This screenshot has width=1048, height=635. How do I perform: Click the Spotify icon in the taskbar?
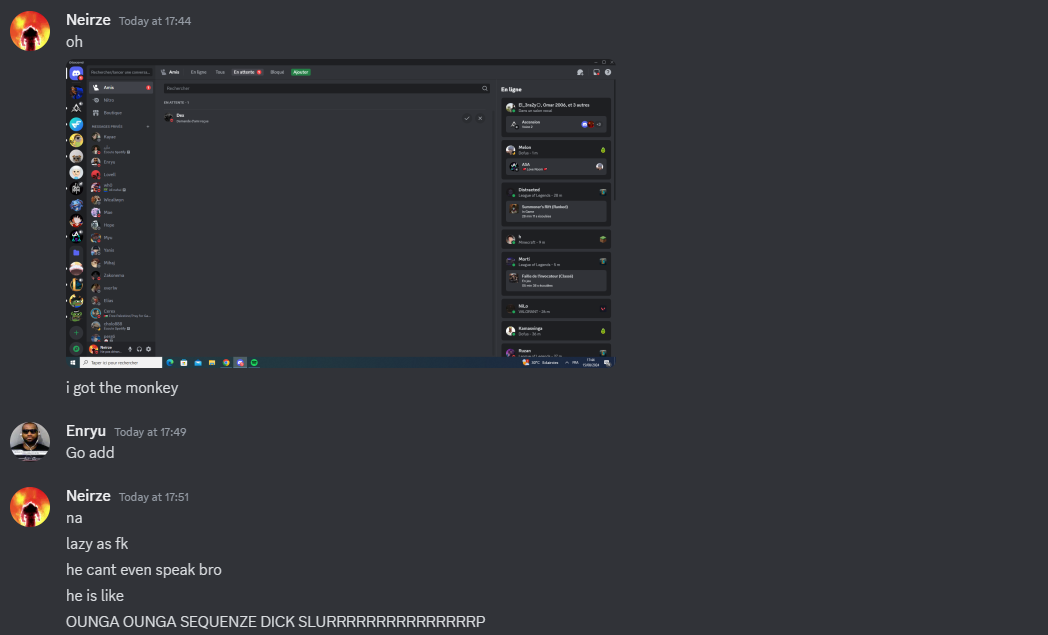(x=254, y=362)
